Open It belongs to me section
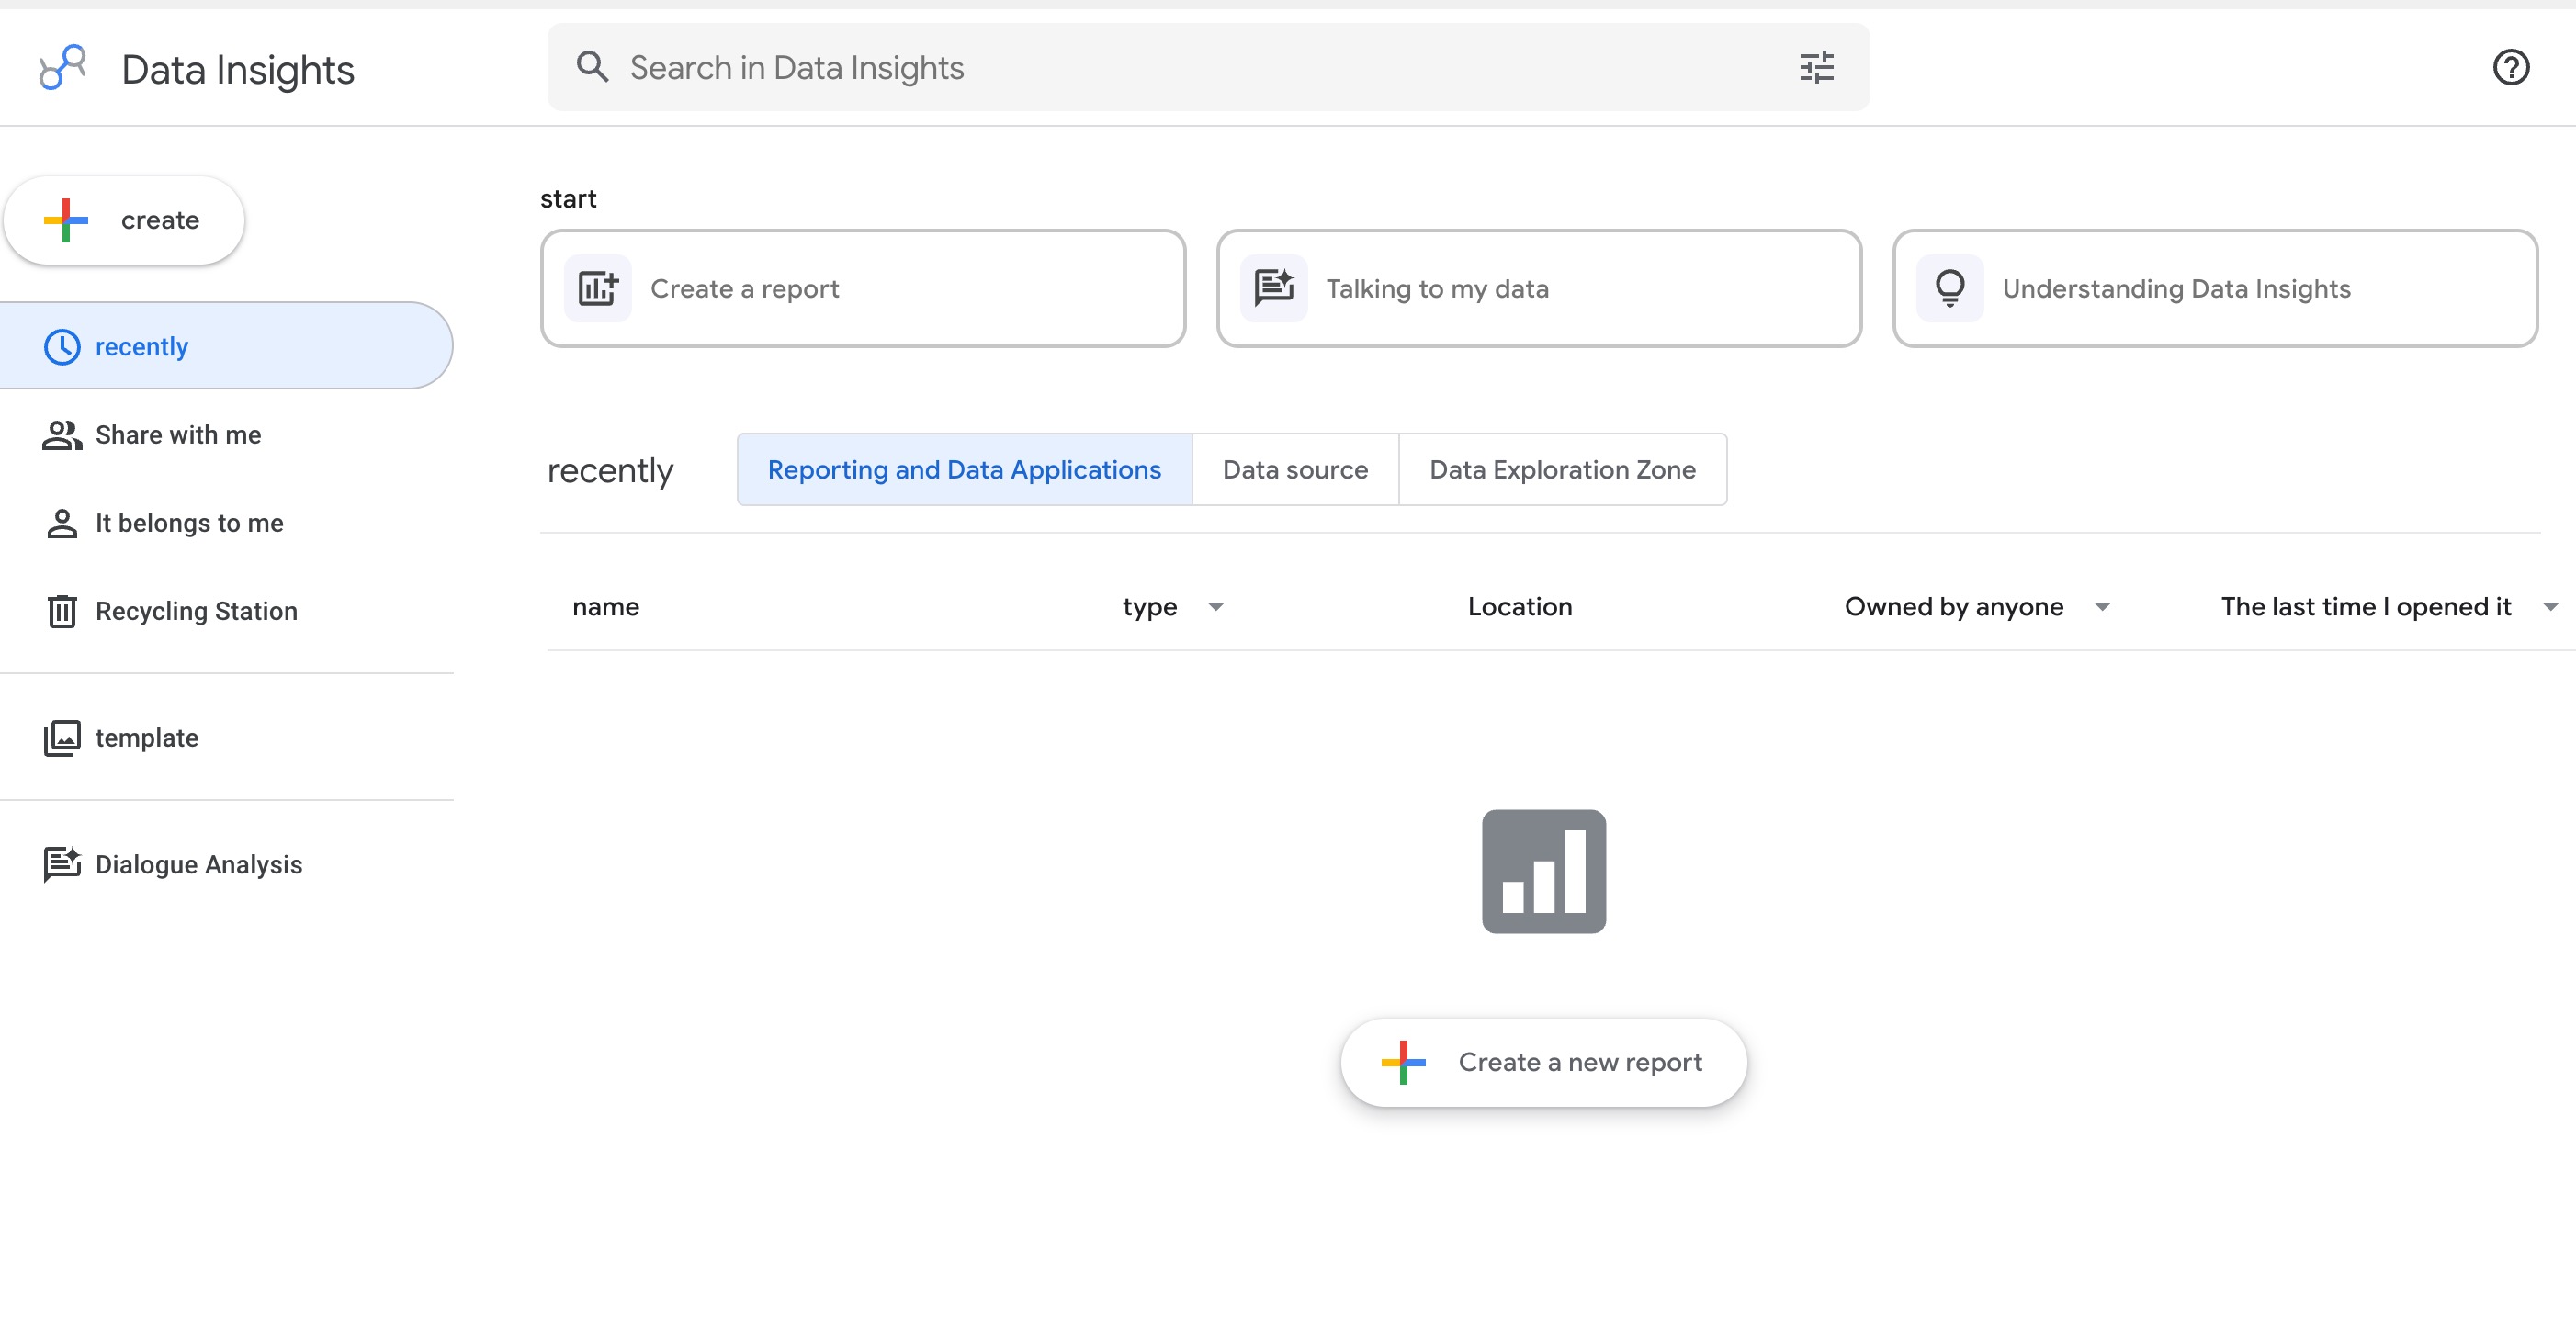Screen dimensions: 2576x1341 226,523
